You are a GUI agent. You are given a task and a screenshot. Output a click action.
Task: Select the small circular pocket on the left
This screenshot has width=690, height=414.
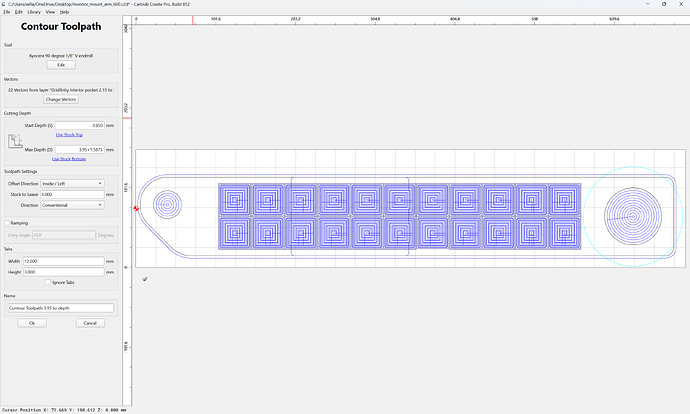click(x=167, y=205)
